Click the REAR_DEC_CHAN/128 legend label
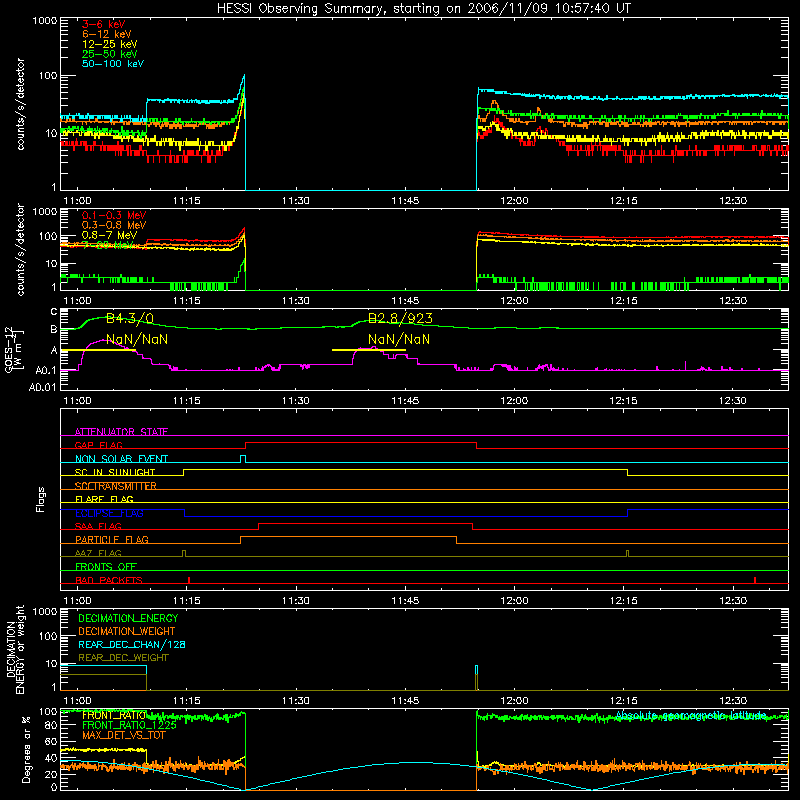This screenshot has height=800, width=800. pos(132,644)
